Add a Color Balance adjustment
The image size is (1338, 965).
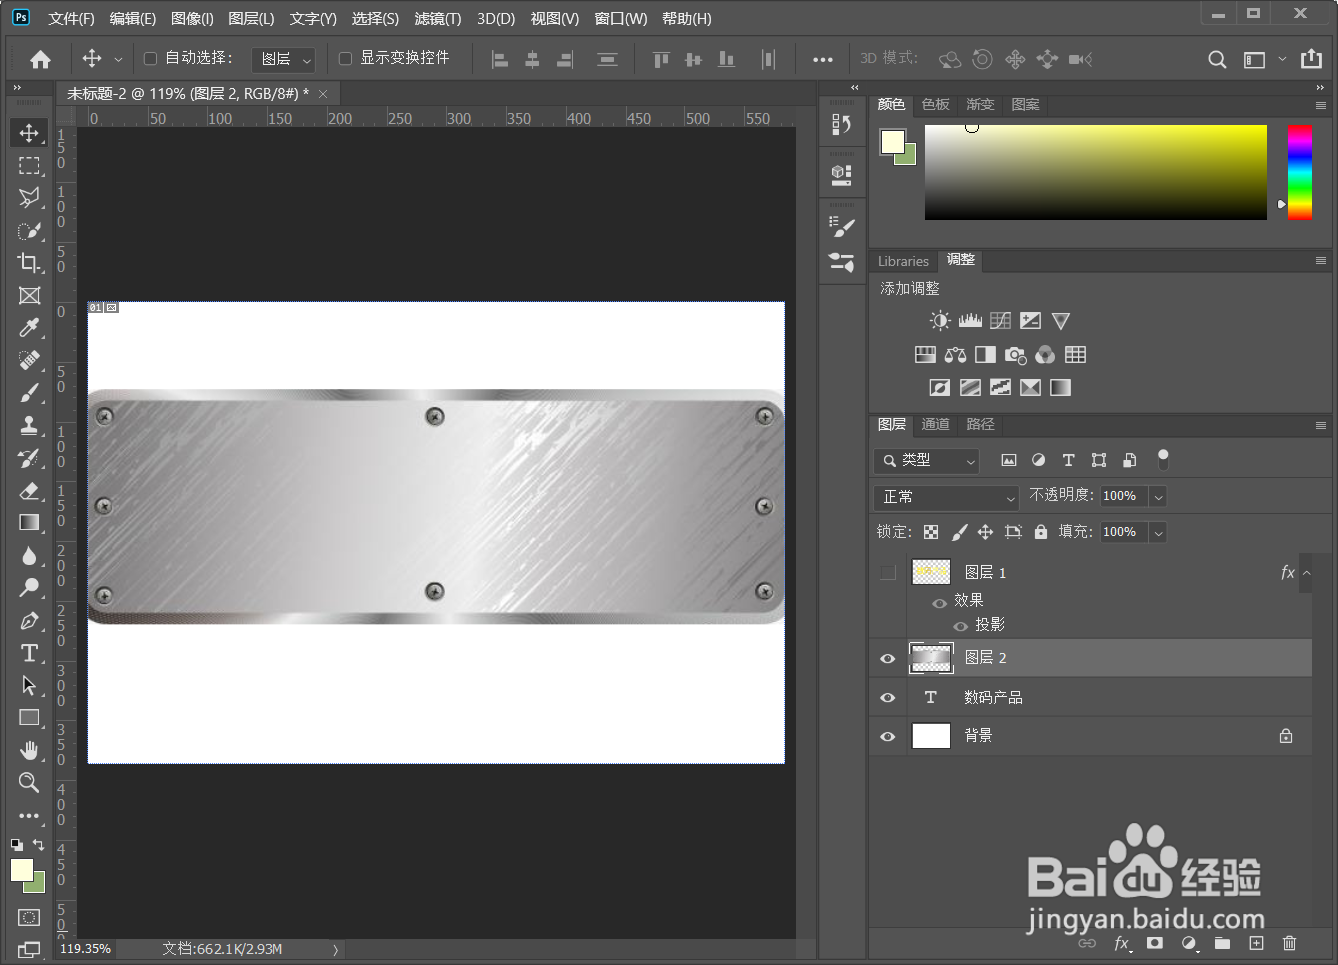pos(955,355)
